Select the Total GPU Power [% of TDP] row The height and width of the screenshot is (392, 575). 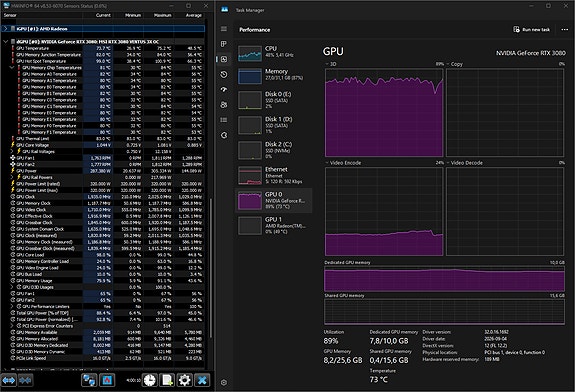pos(103,313)
